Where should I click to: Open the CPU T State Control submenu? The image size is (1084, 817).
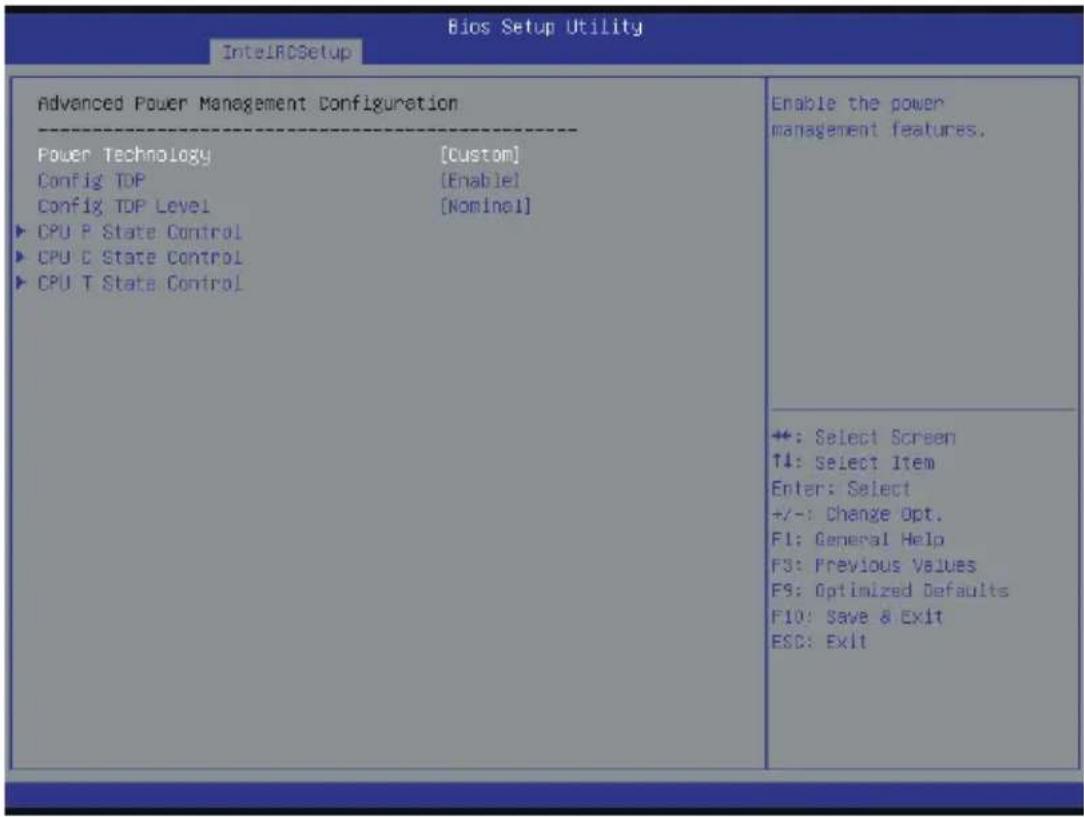pos(140,283)
